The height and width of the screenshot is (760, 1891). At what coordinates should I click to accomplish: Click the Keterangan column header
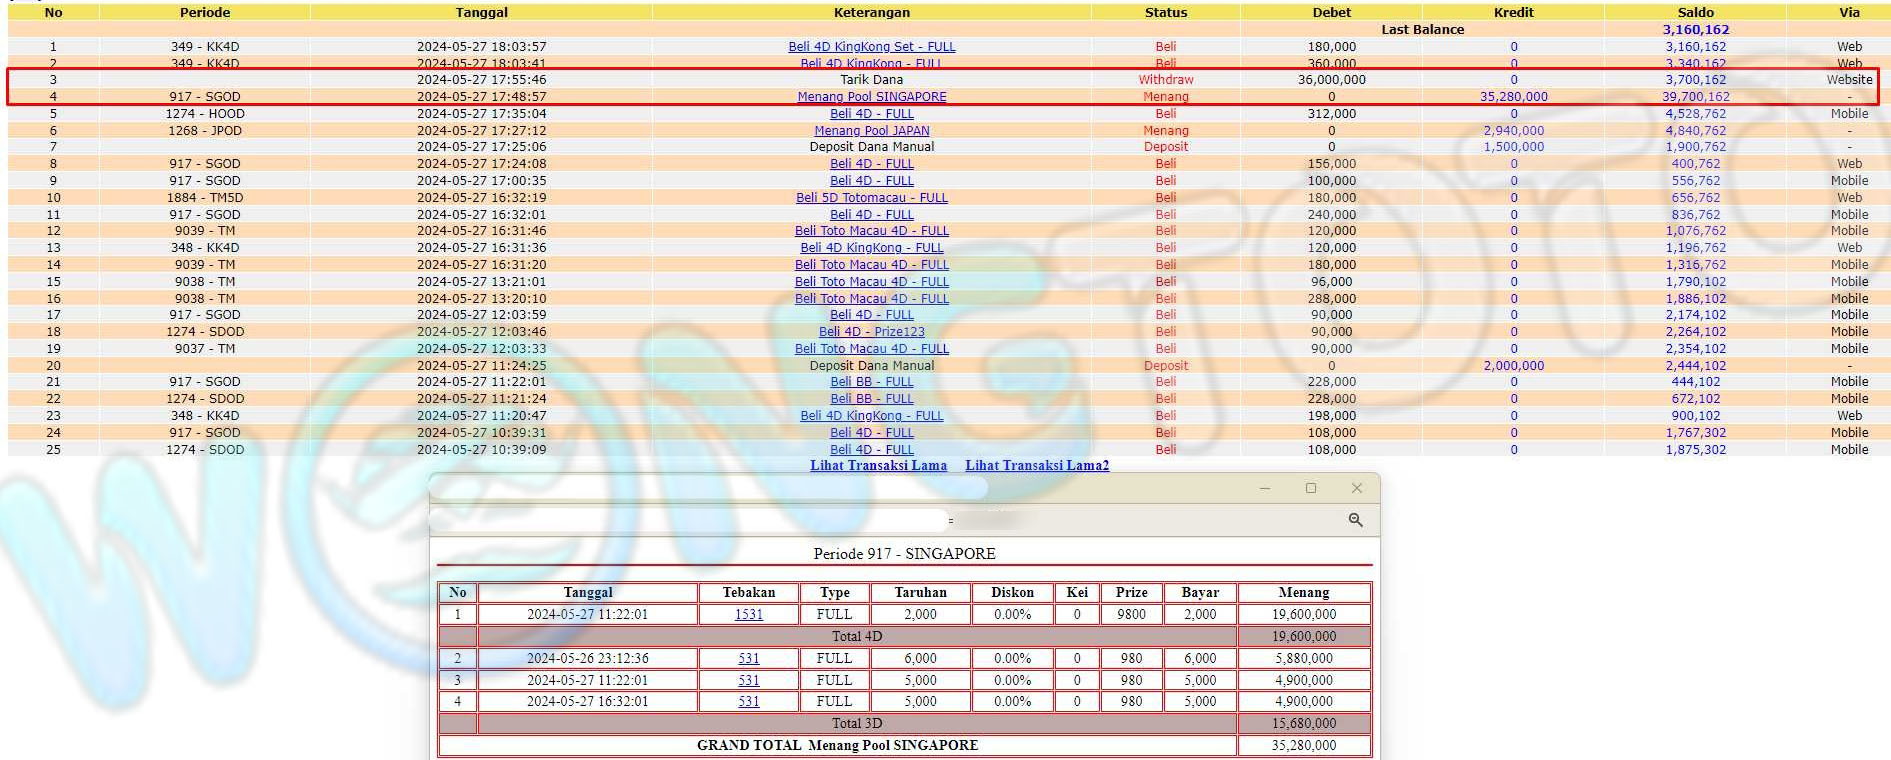[x=871, y=12]
